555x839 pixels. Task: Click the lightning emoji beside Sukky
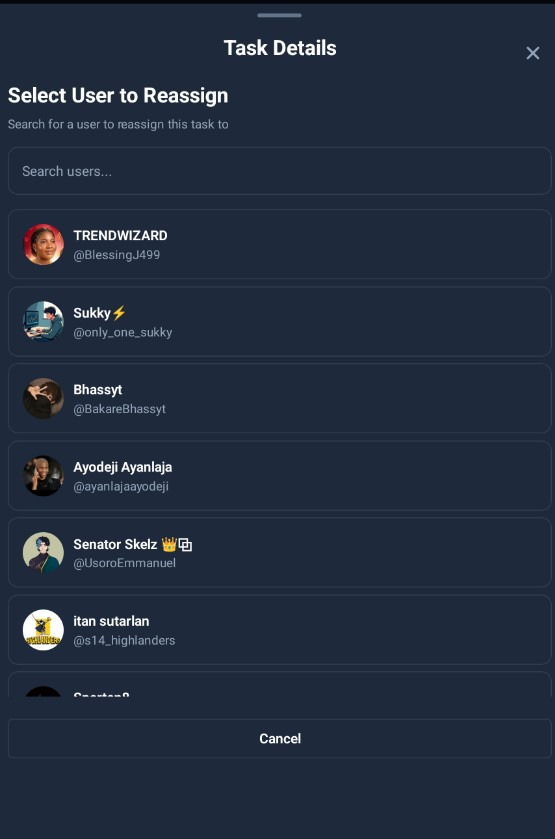click(x=119, y=312)
